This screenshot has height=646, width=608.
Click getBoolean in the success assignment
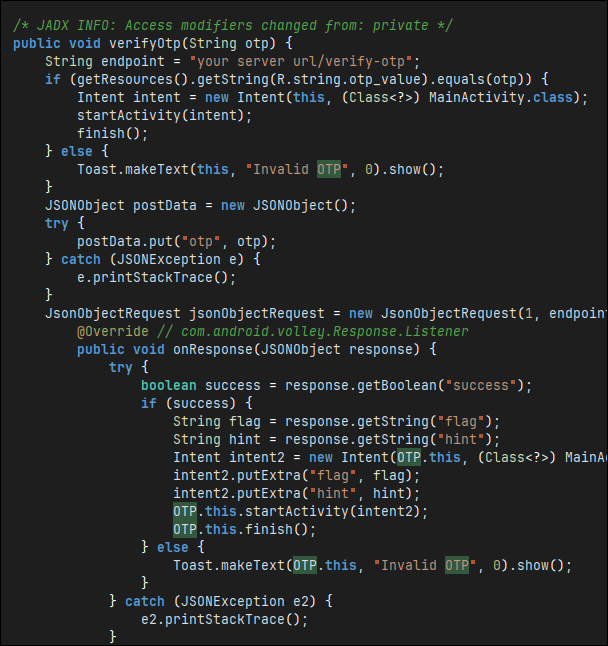pos(389,385)
